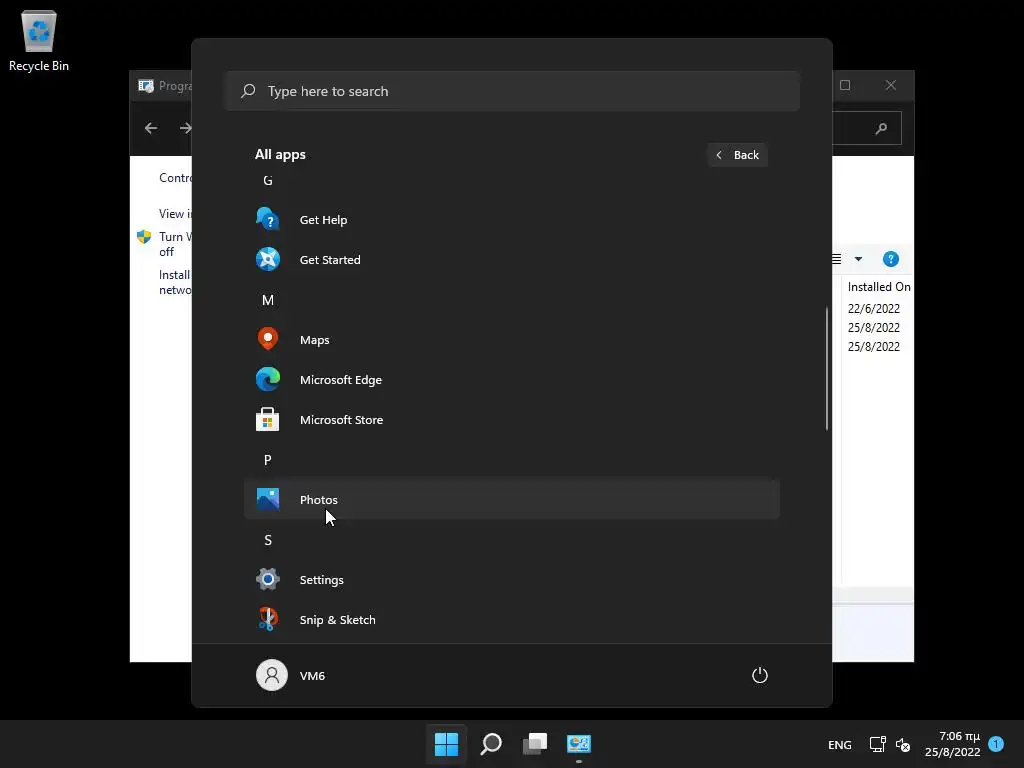The image size is (1024, 768).
Task: Open network status tray icon
Action: coord(877,744)
